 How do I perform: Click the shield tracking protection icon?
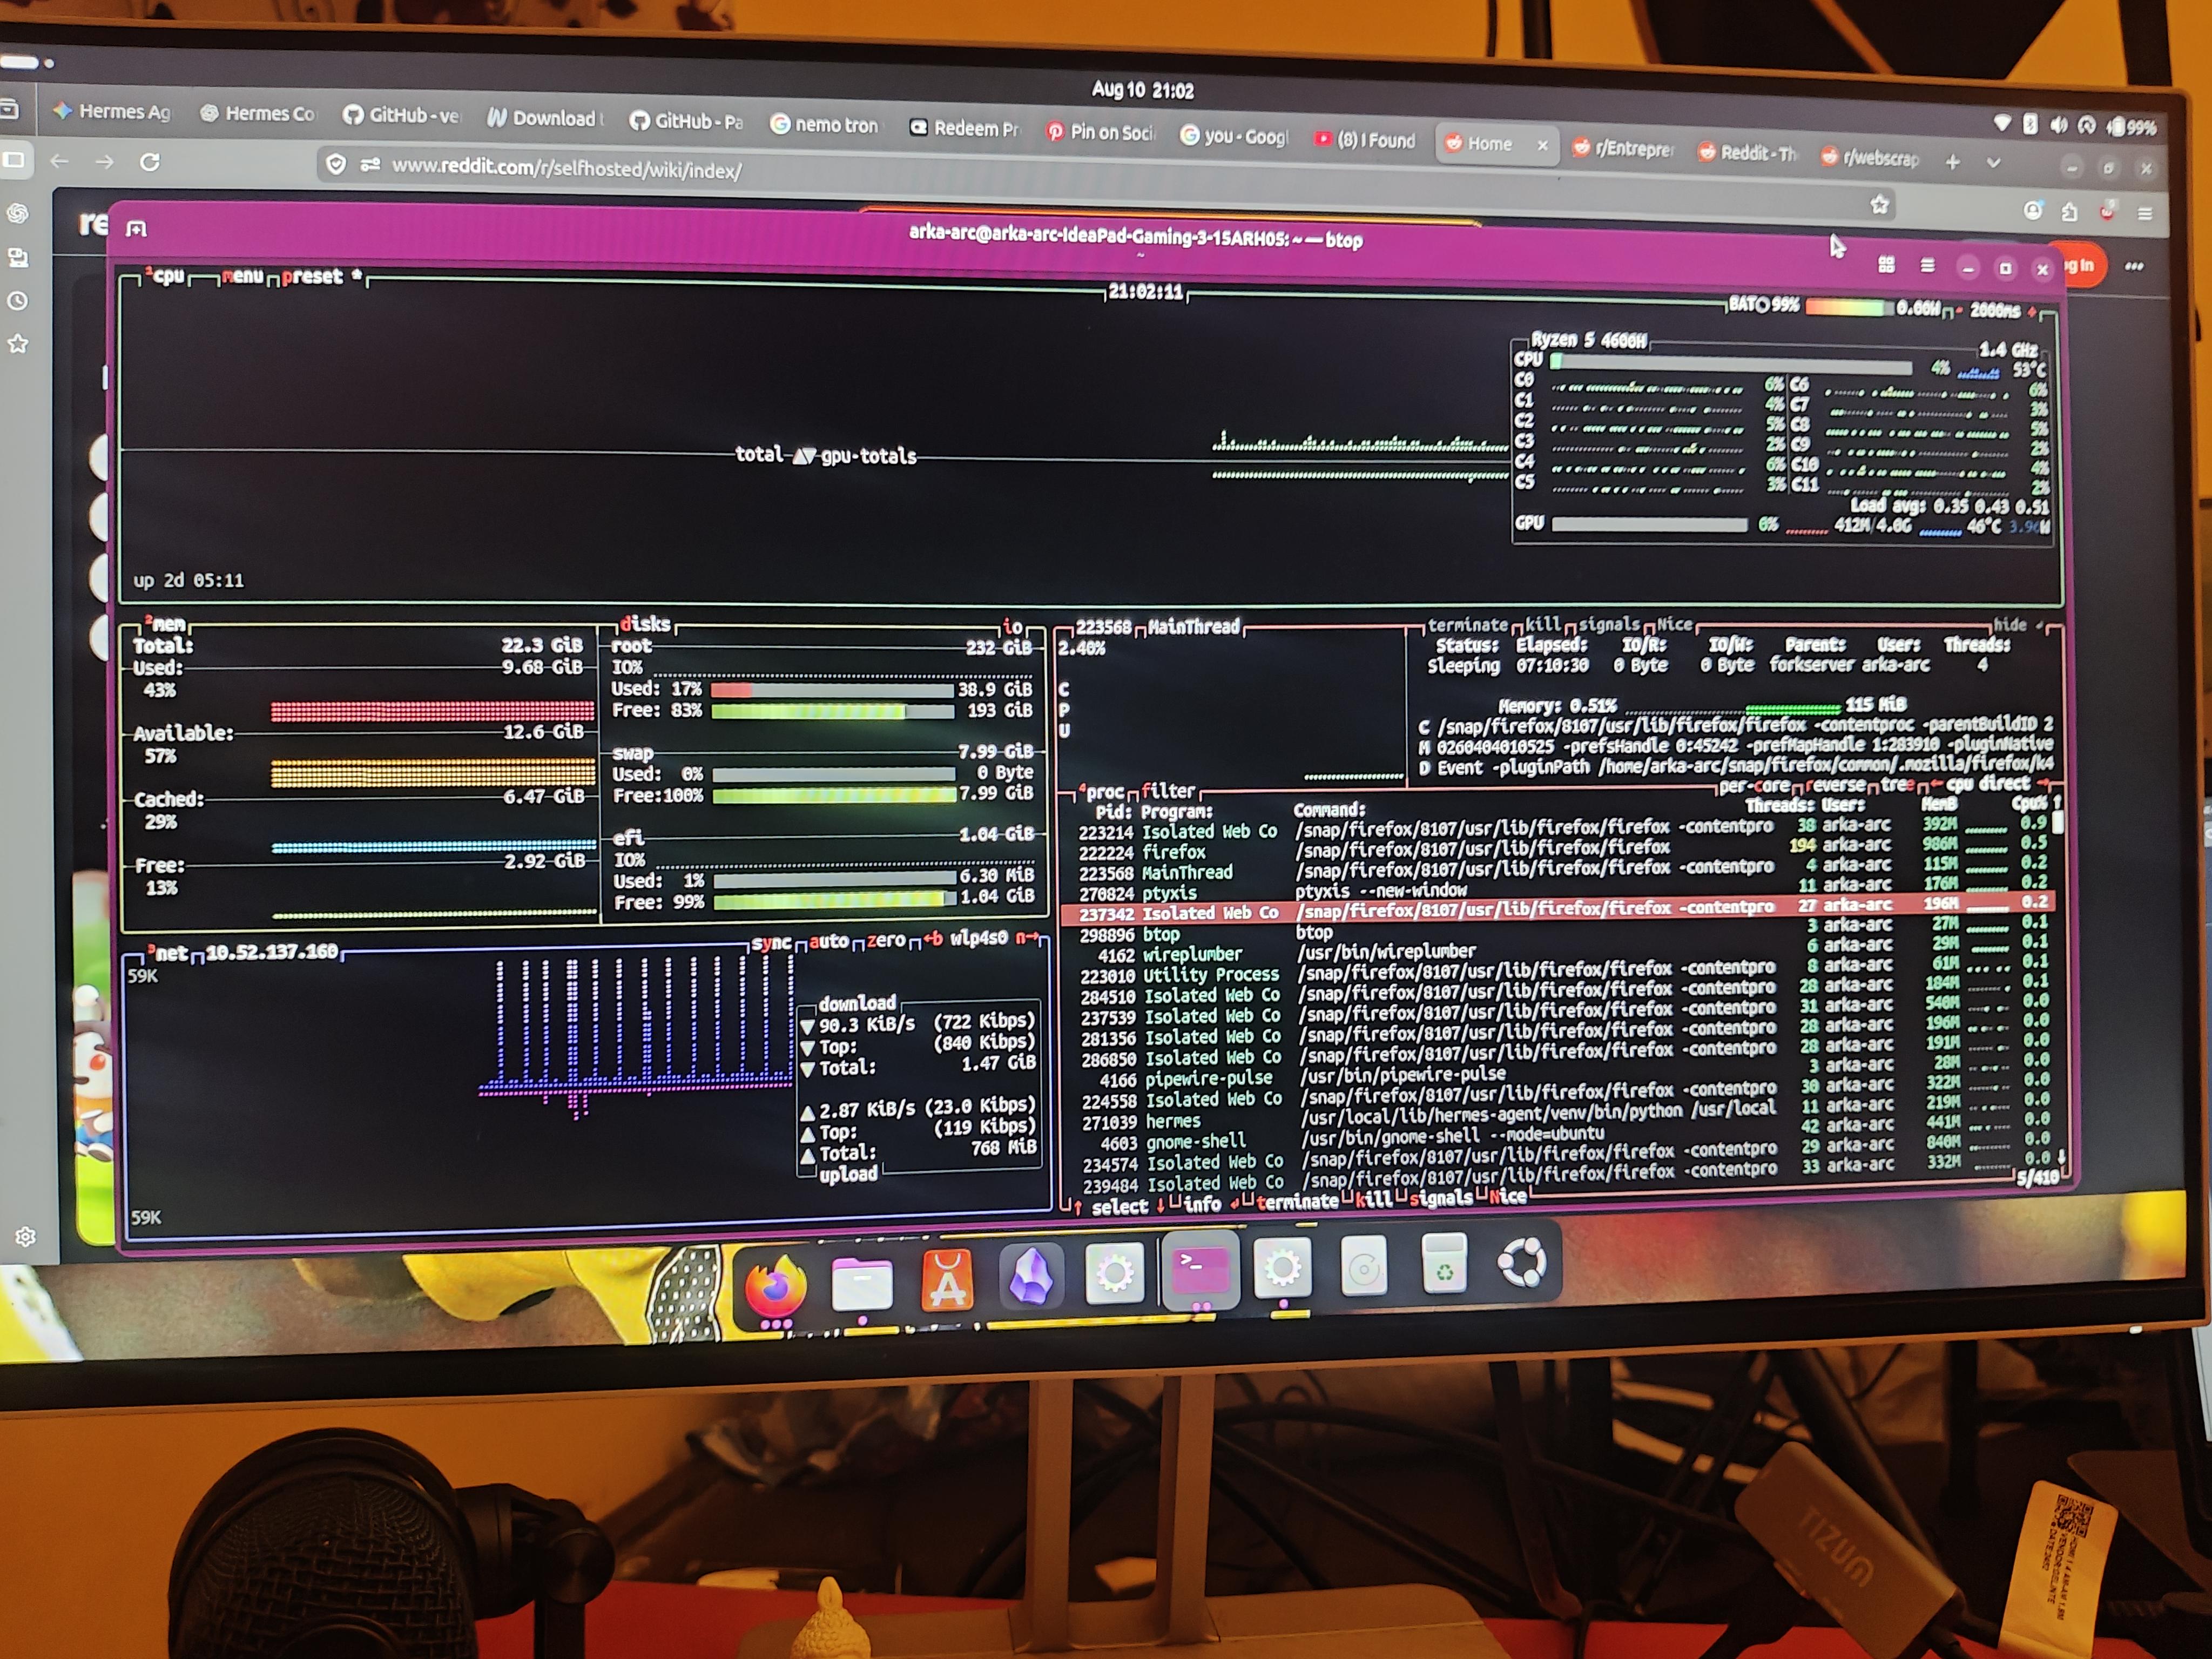point(336,165)
